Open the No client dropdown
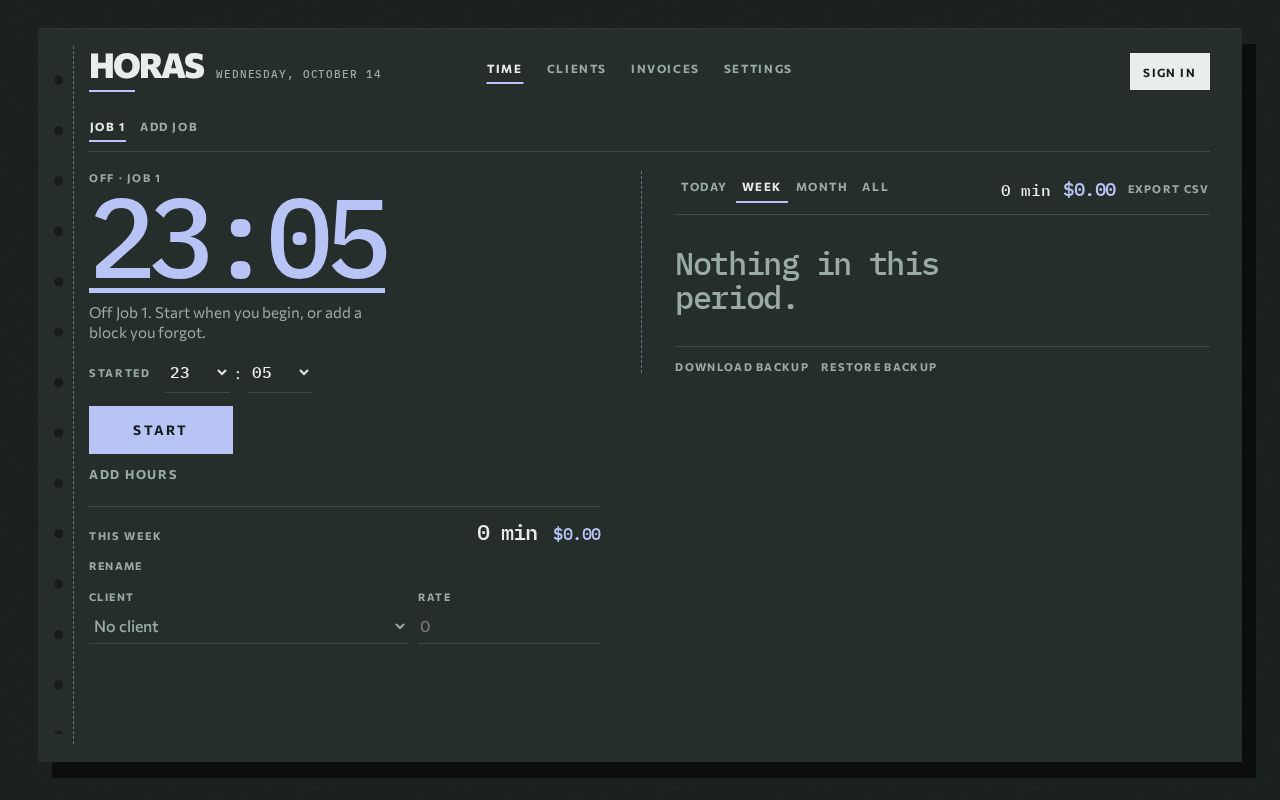This screenshot has height=800, width=1280. (248, 627)
